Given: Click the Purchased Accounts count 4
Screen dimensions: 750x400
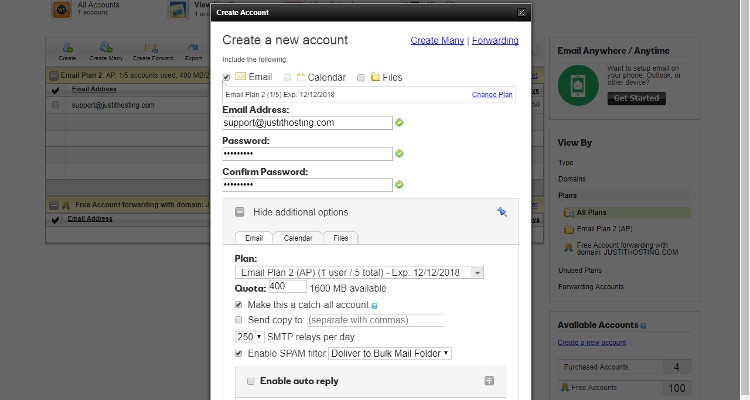Looking at the screenshot, I should click(x=676, y=367).
